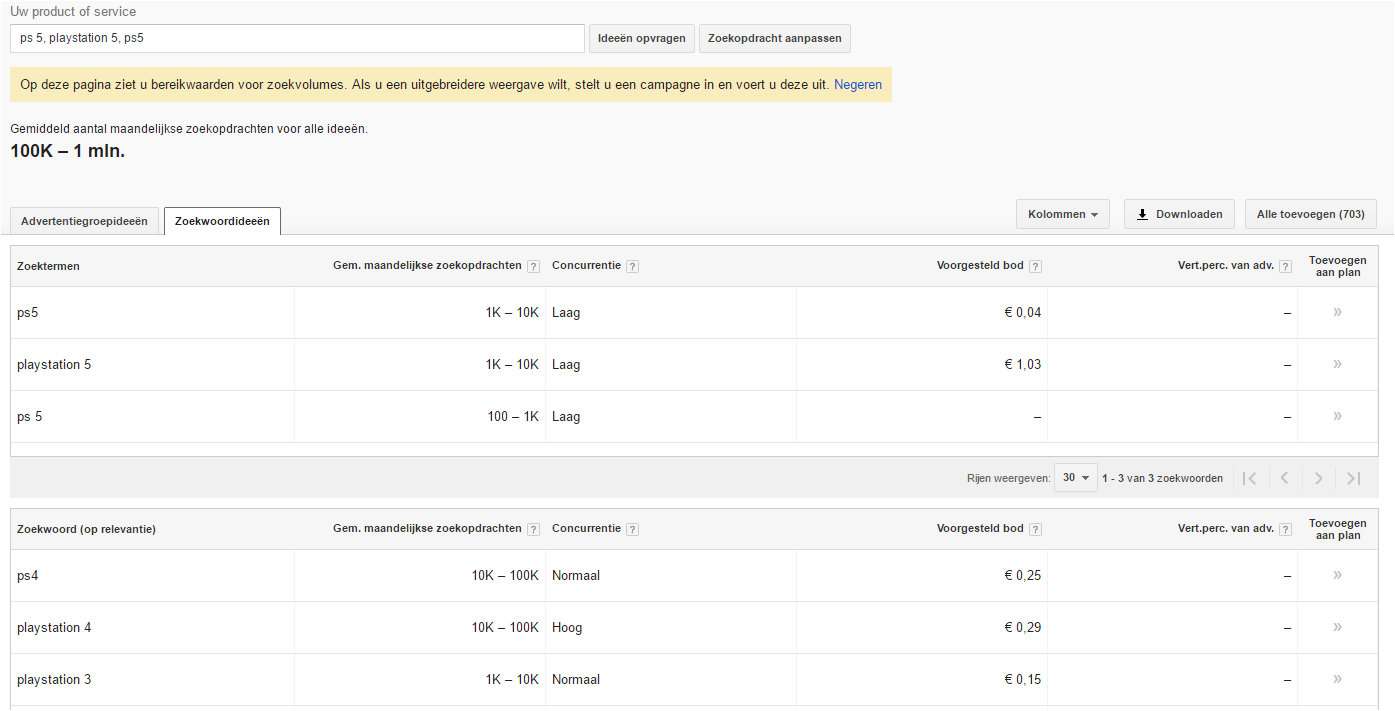Switch to Advertentiegroepideeën tab
The image size is (1395, 711).
pos(84,221)
